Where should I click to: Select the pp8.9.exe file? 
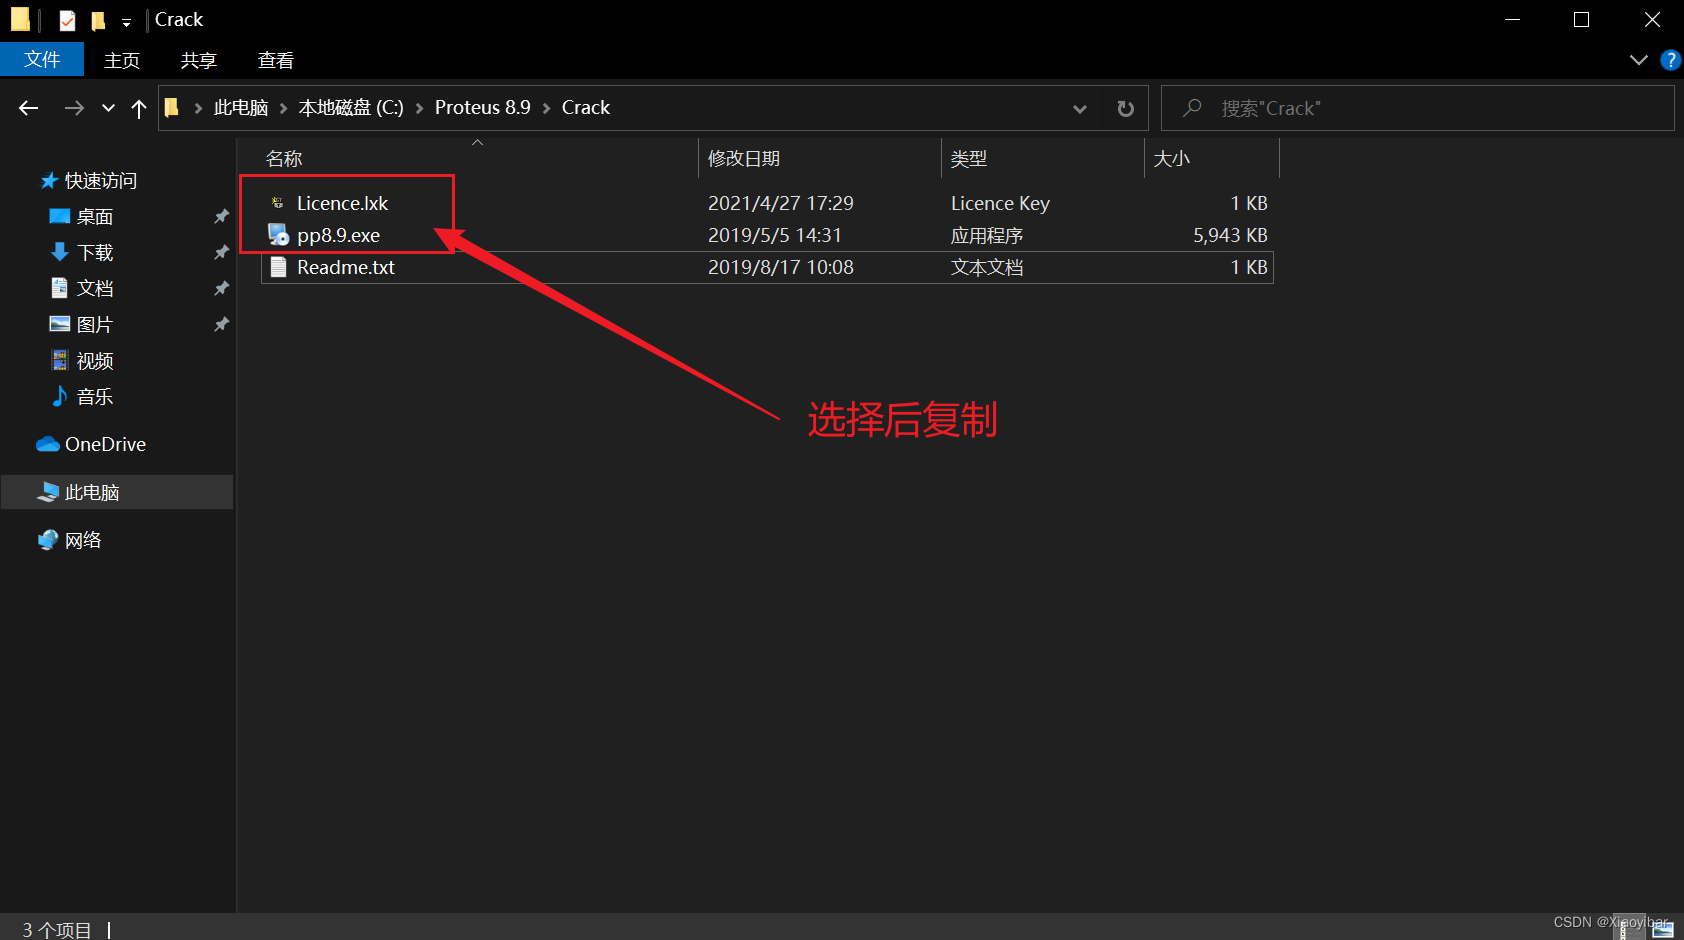pos(338,236)
